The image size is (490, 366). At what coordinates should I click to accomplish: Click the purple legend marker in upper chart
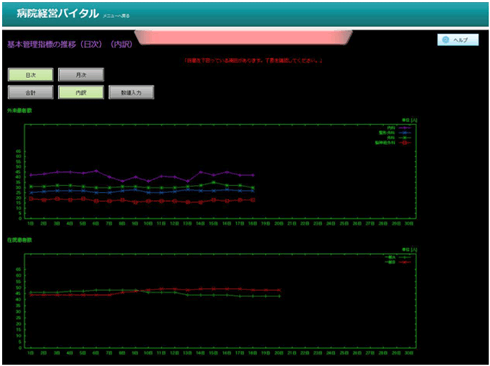click(404, 128)
